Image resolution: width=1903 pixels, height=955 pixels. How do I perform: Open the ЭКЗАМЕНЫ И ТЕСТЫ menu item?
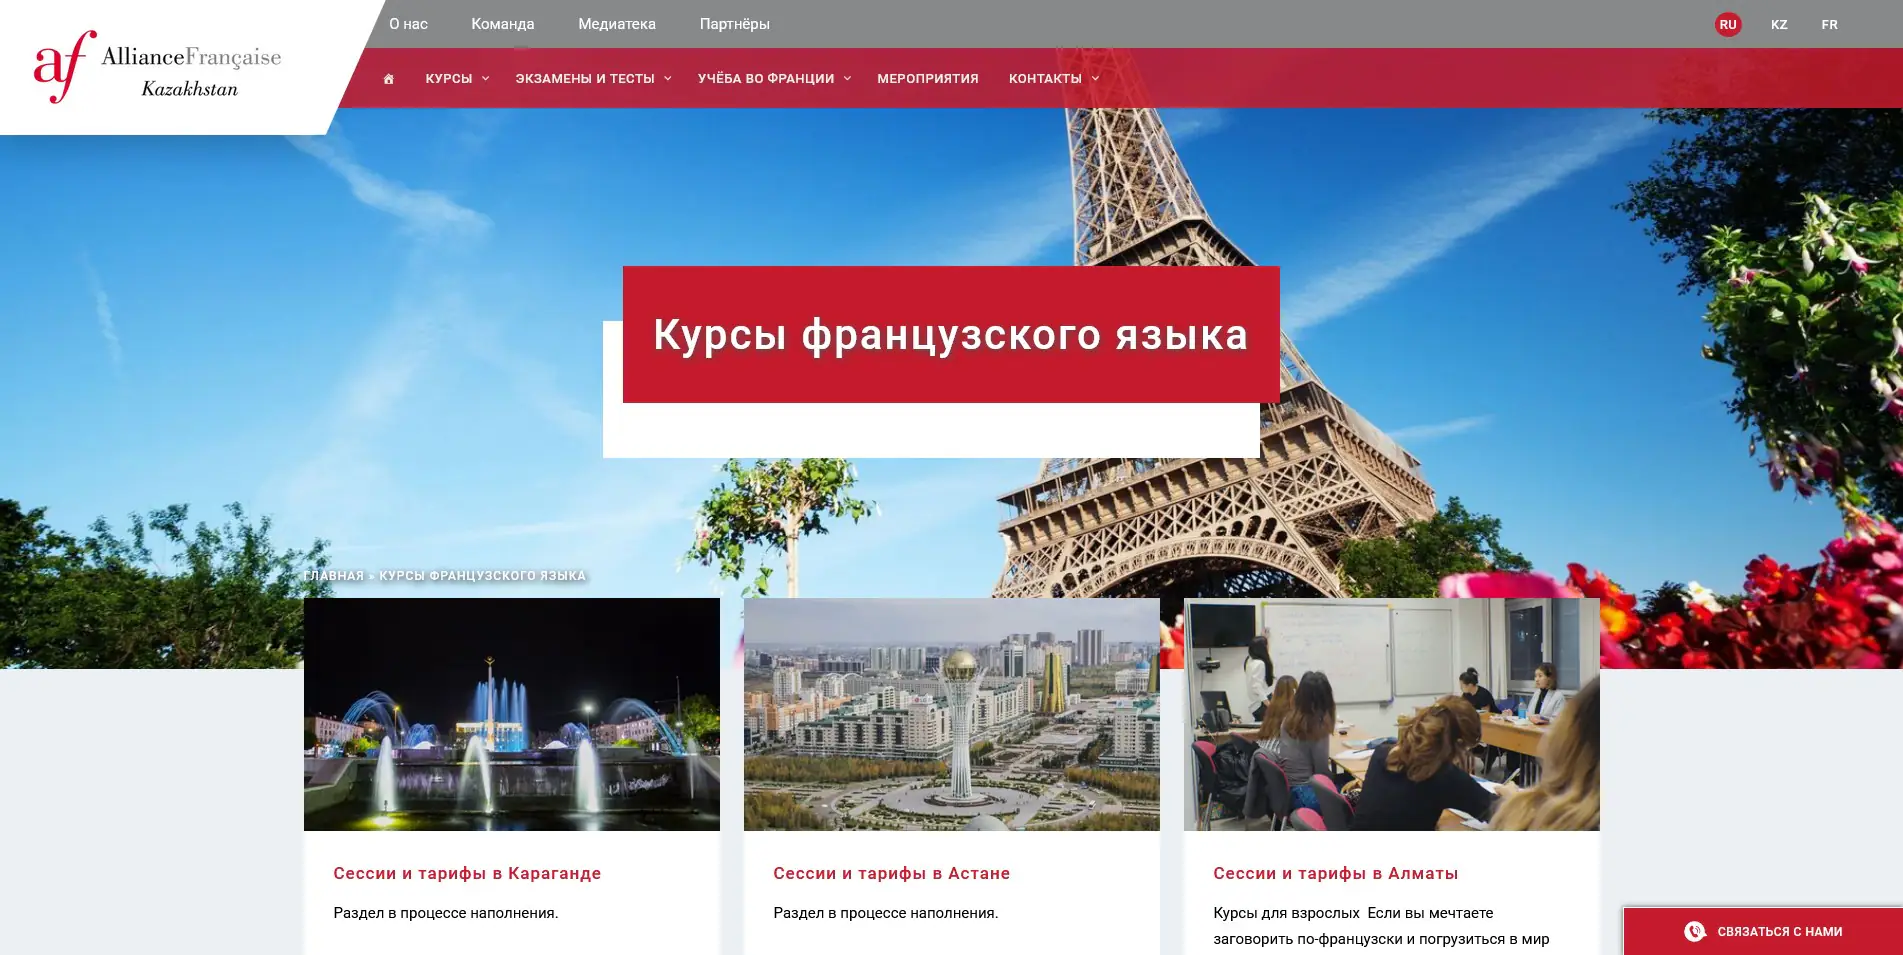(x=585, y=79)
